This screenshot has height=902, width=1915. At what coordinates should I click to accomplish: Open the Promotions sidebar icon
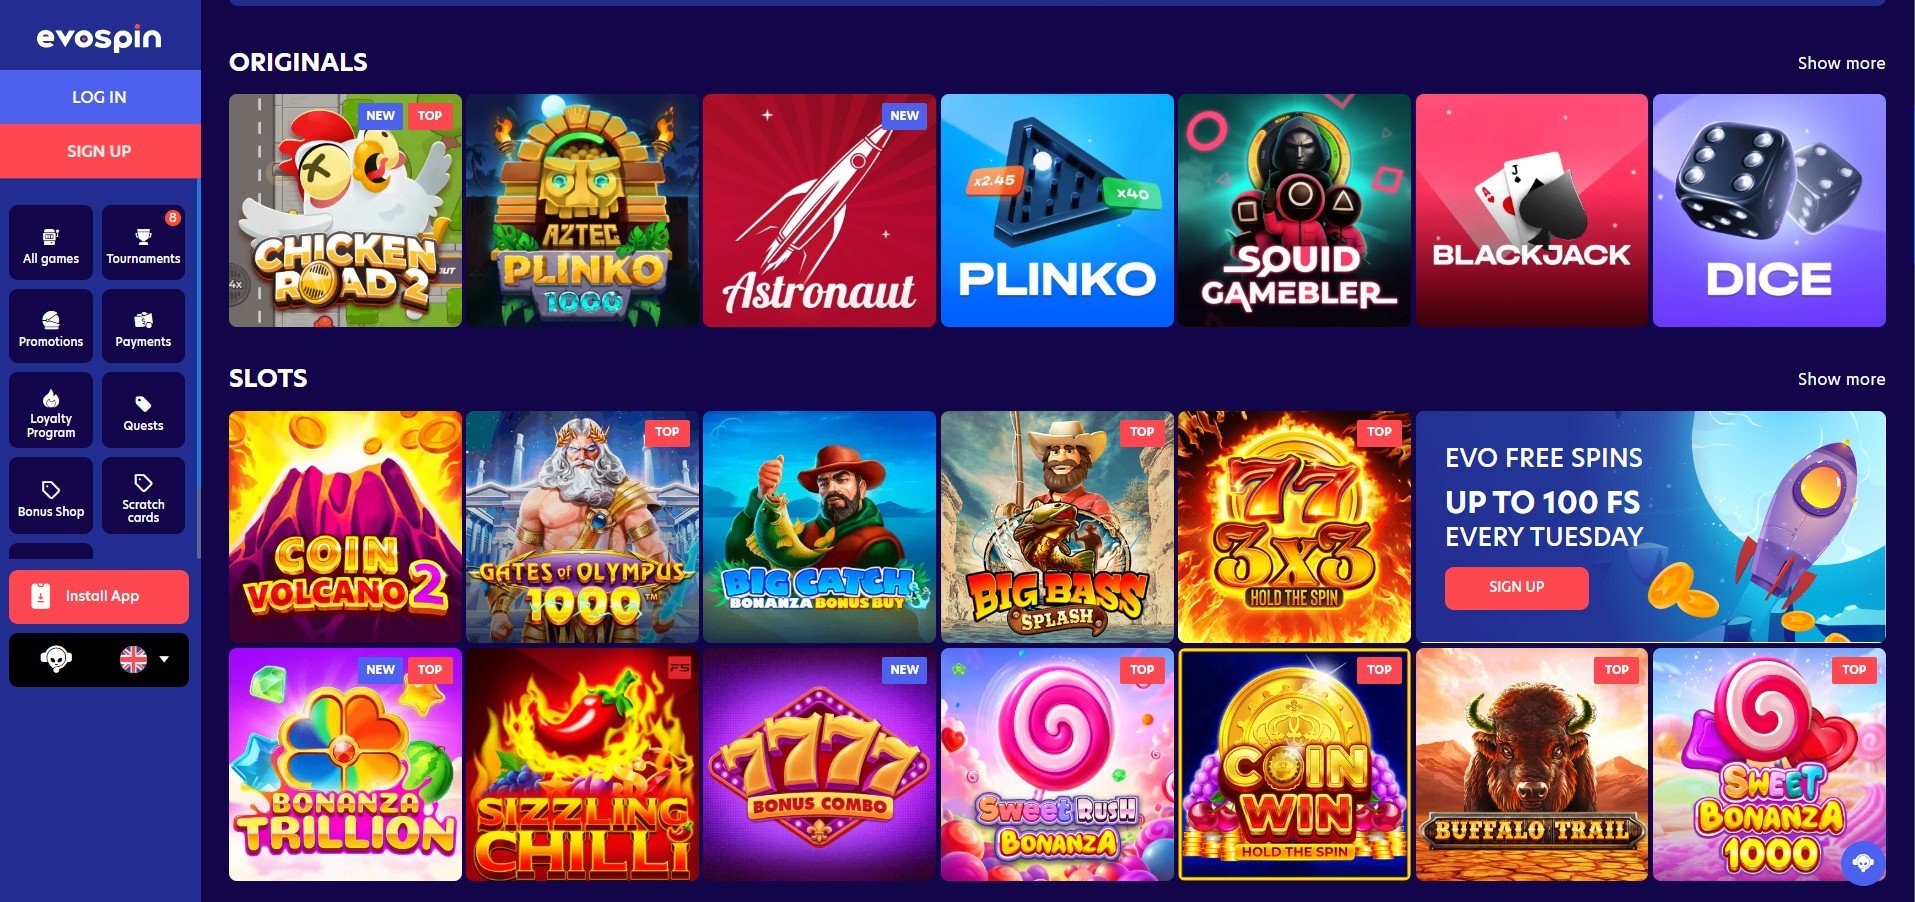click(51, 320)
